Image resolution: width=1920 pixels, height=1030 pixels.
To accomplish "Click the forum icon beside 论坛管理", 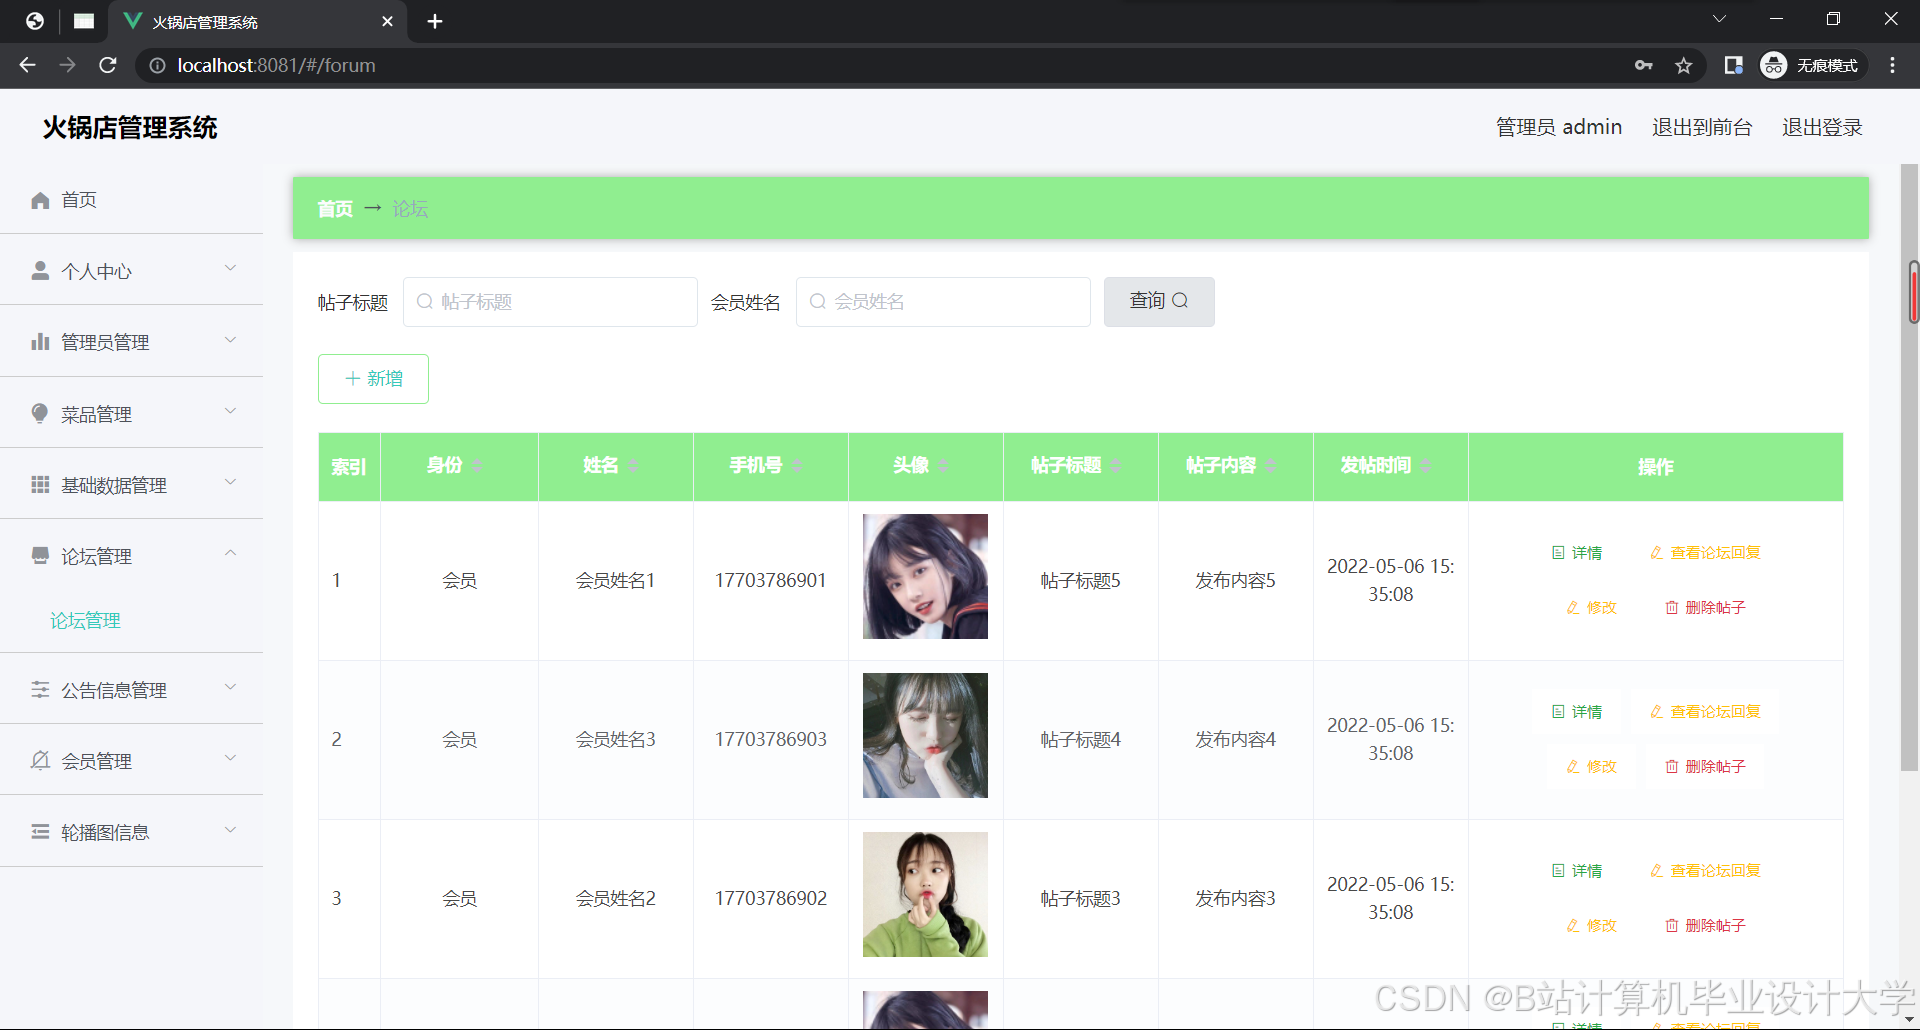I will click(40, 555).
